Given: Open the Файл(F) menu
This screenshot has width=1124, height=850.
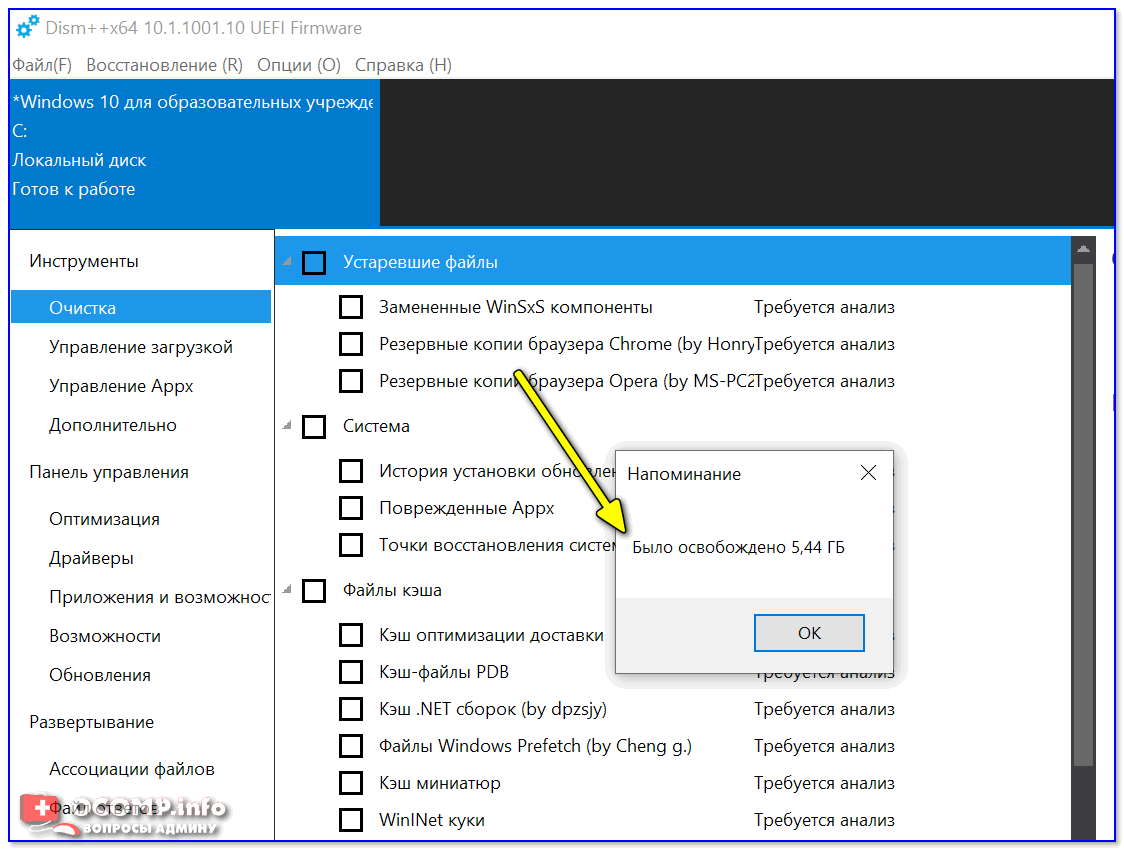Looking at the screenshot, I should [42, 65].
